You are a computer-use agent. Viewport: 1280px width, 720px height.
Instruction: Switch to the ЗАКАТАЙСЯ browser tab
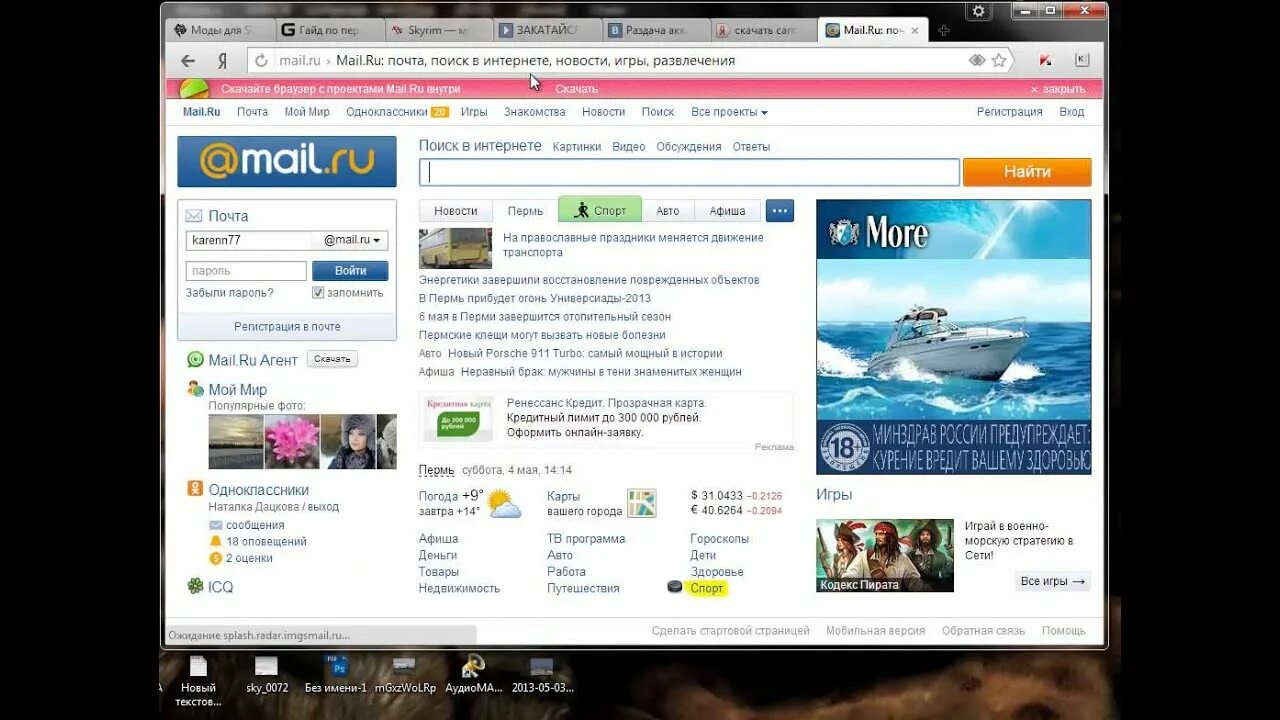tap(547, 30)
